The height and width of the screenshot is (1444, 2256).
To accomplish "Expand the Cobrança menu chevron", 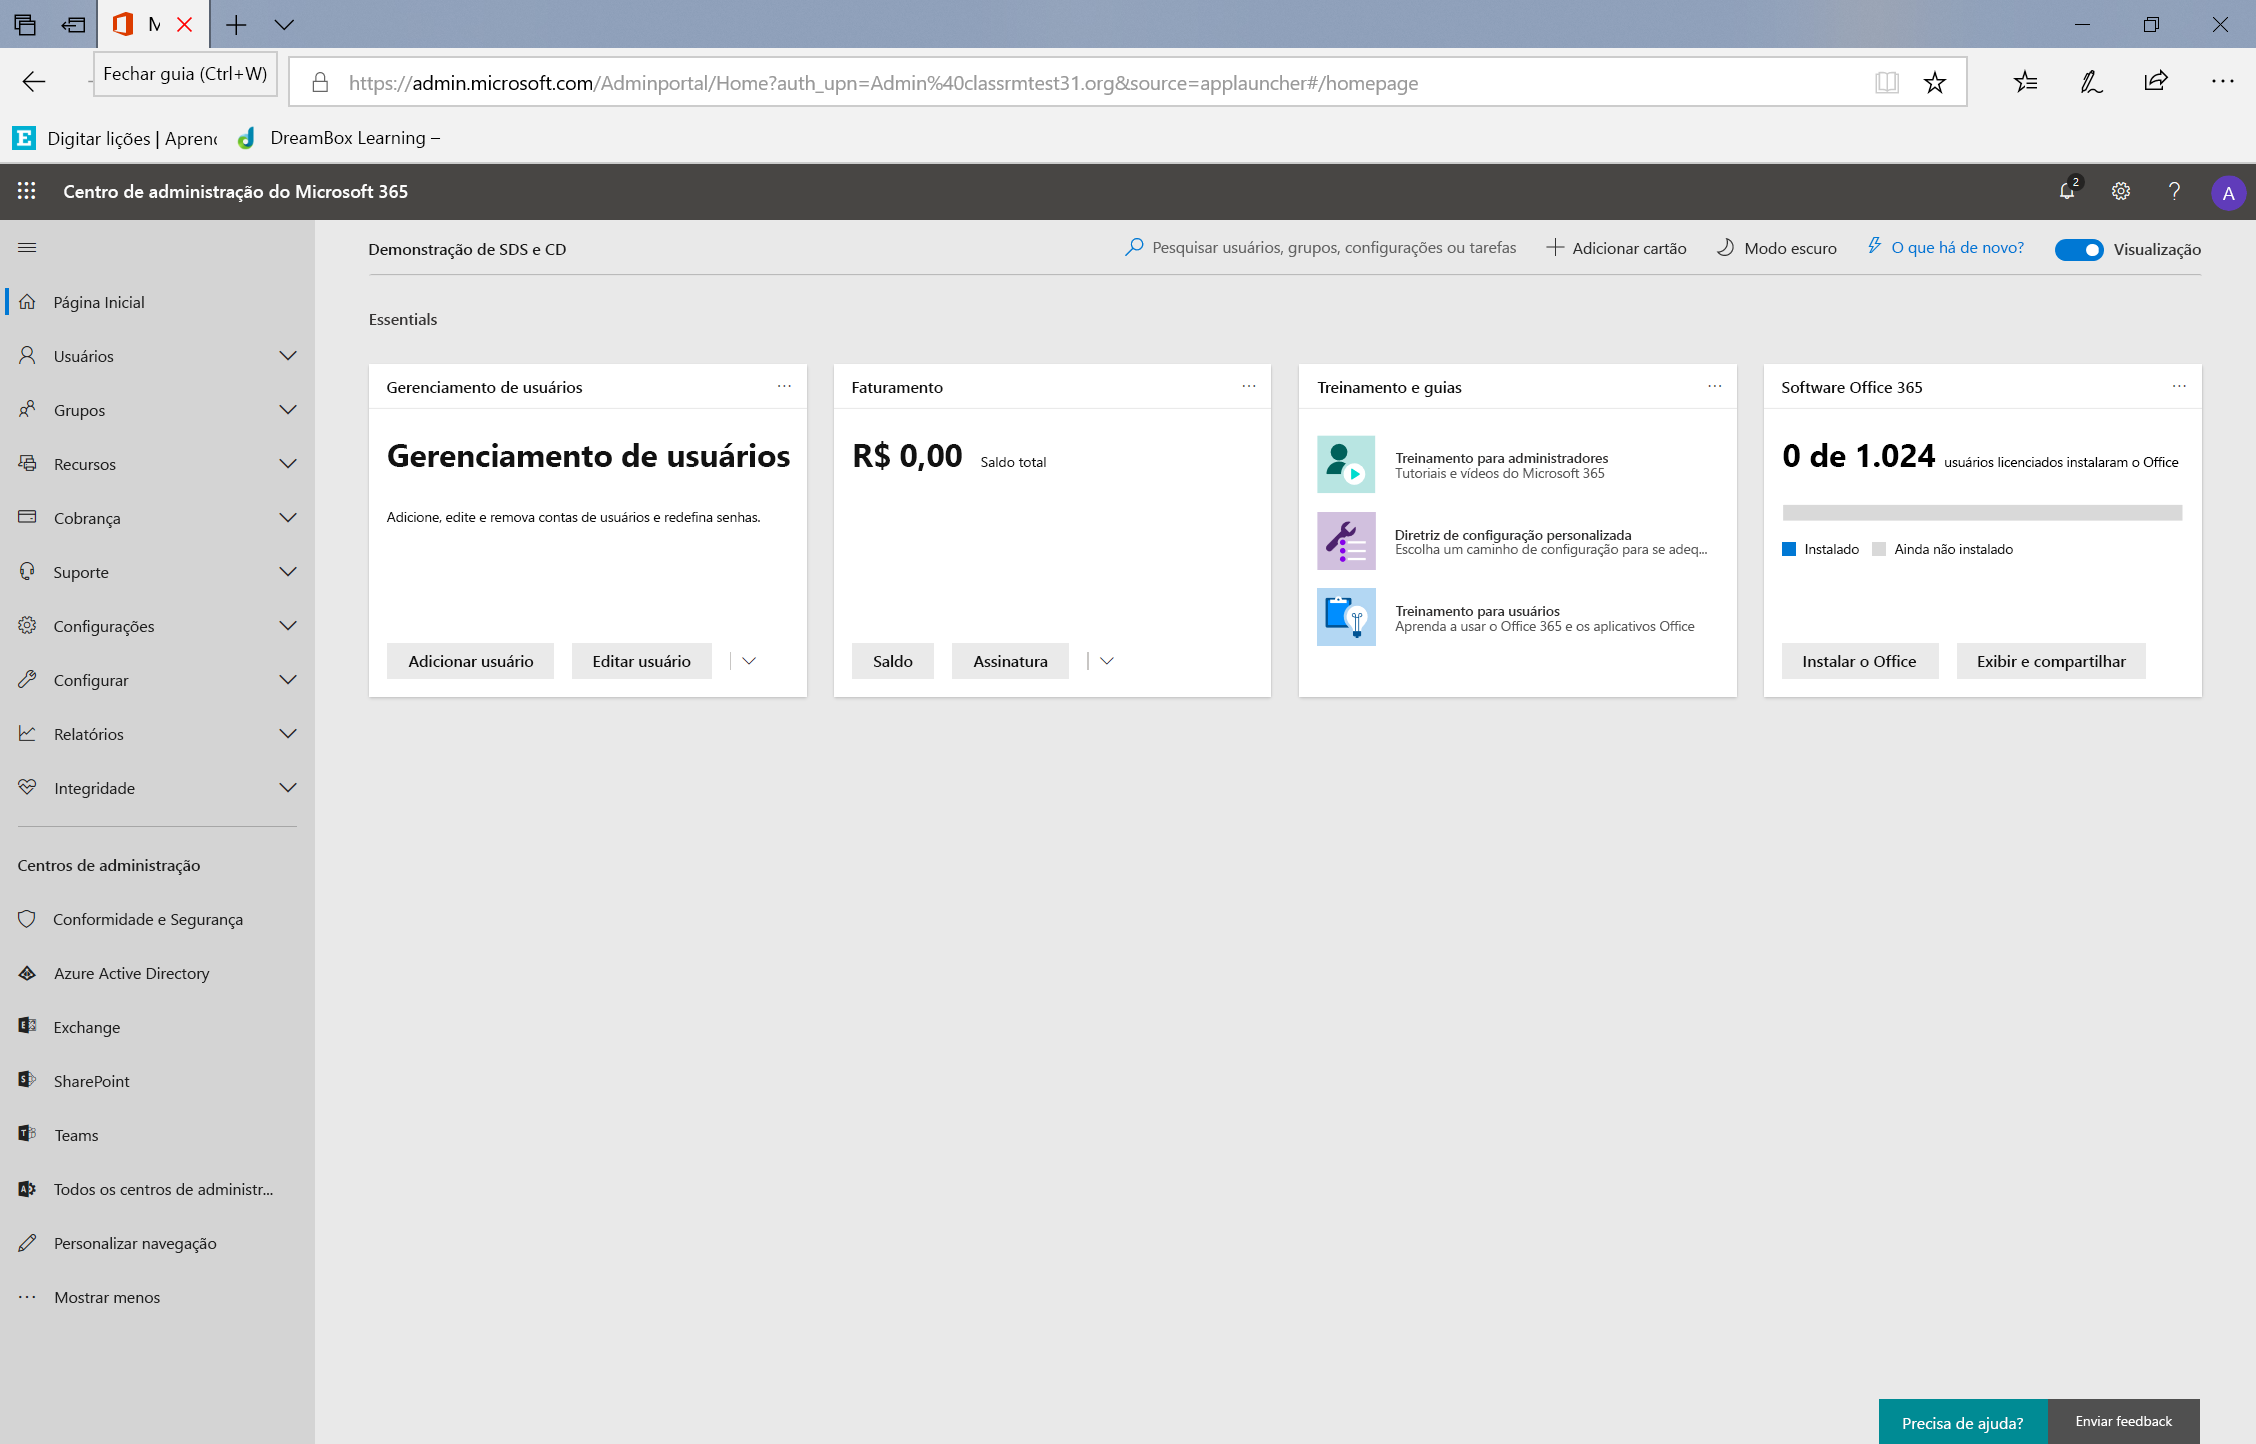I will tap(288, 518).
